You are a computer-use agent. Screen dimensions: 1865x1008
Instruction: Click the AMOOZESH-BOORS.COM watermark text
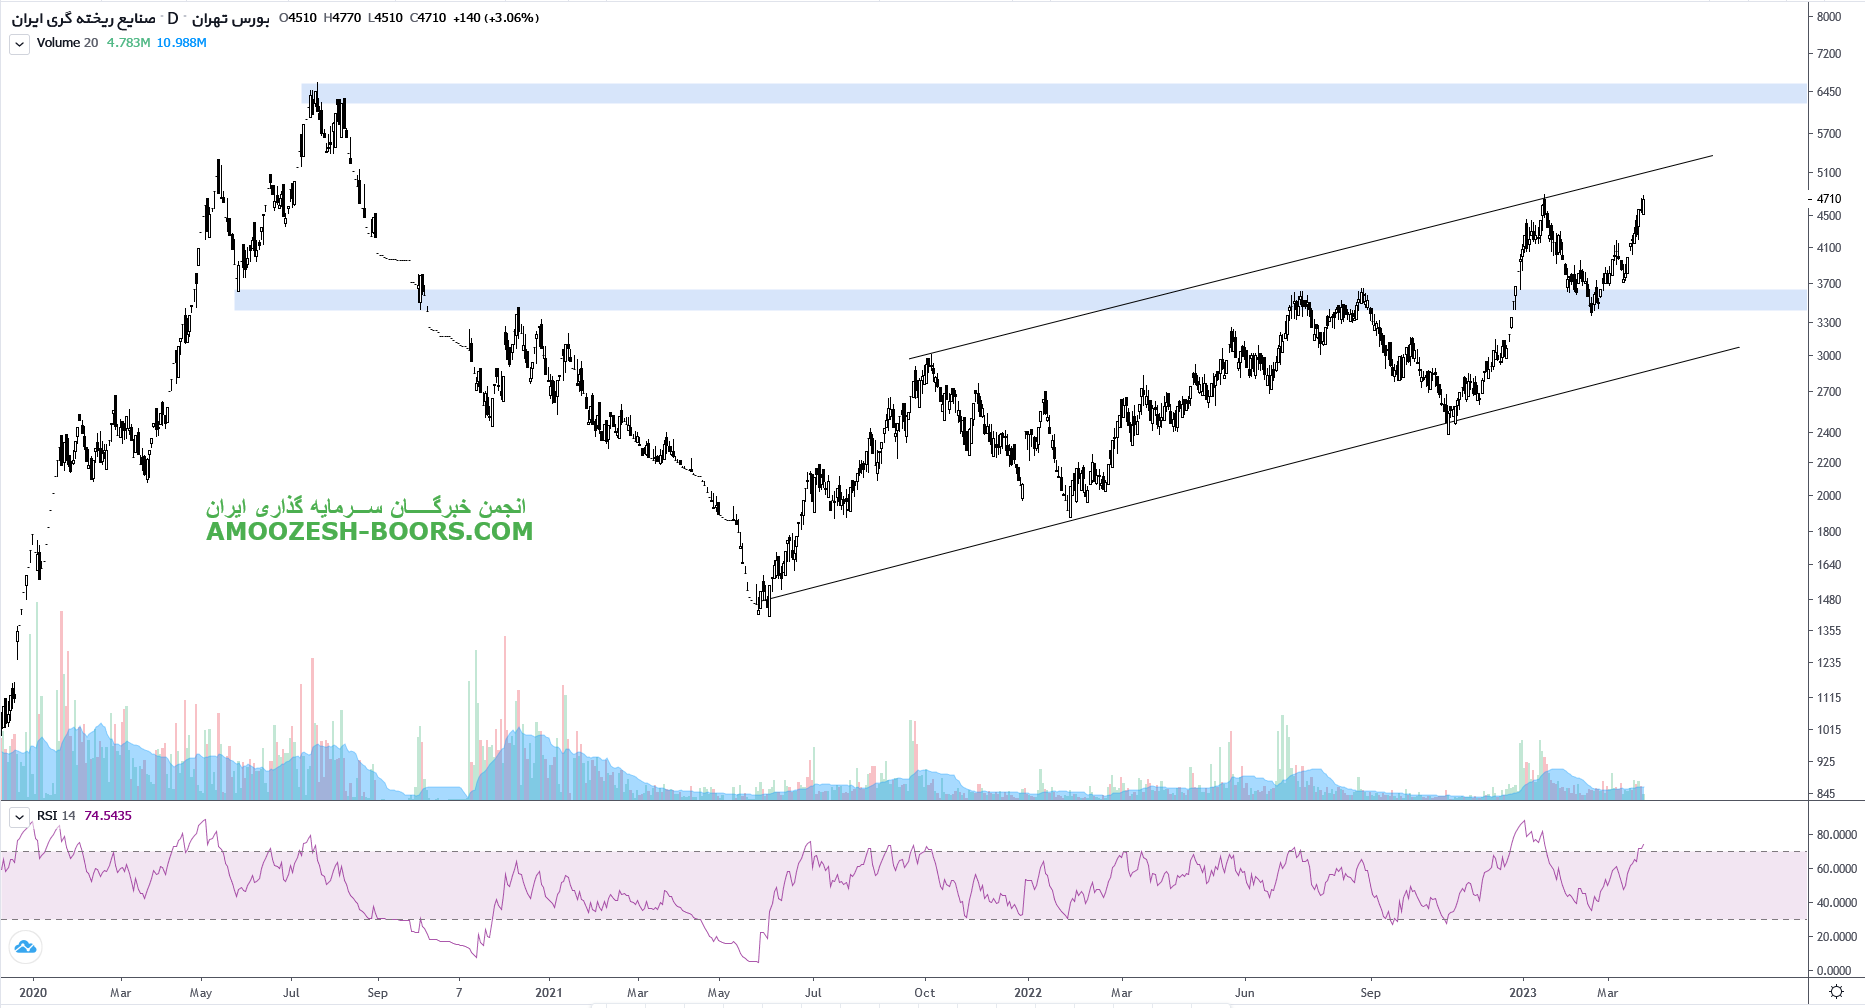[x=369, y=532]
